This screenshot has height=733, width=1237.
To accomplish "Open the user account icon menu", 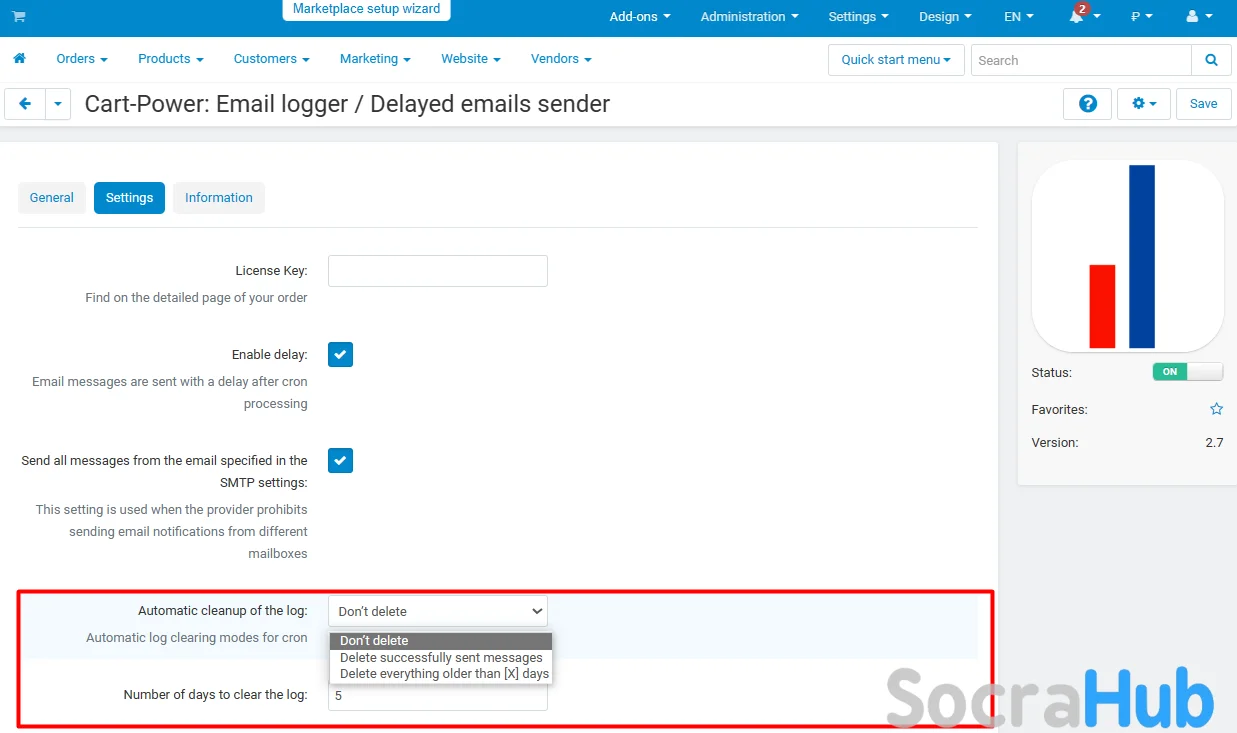I will click(1197, 17).
